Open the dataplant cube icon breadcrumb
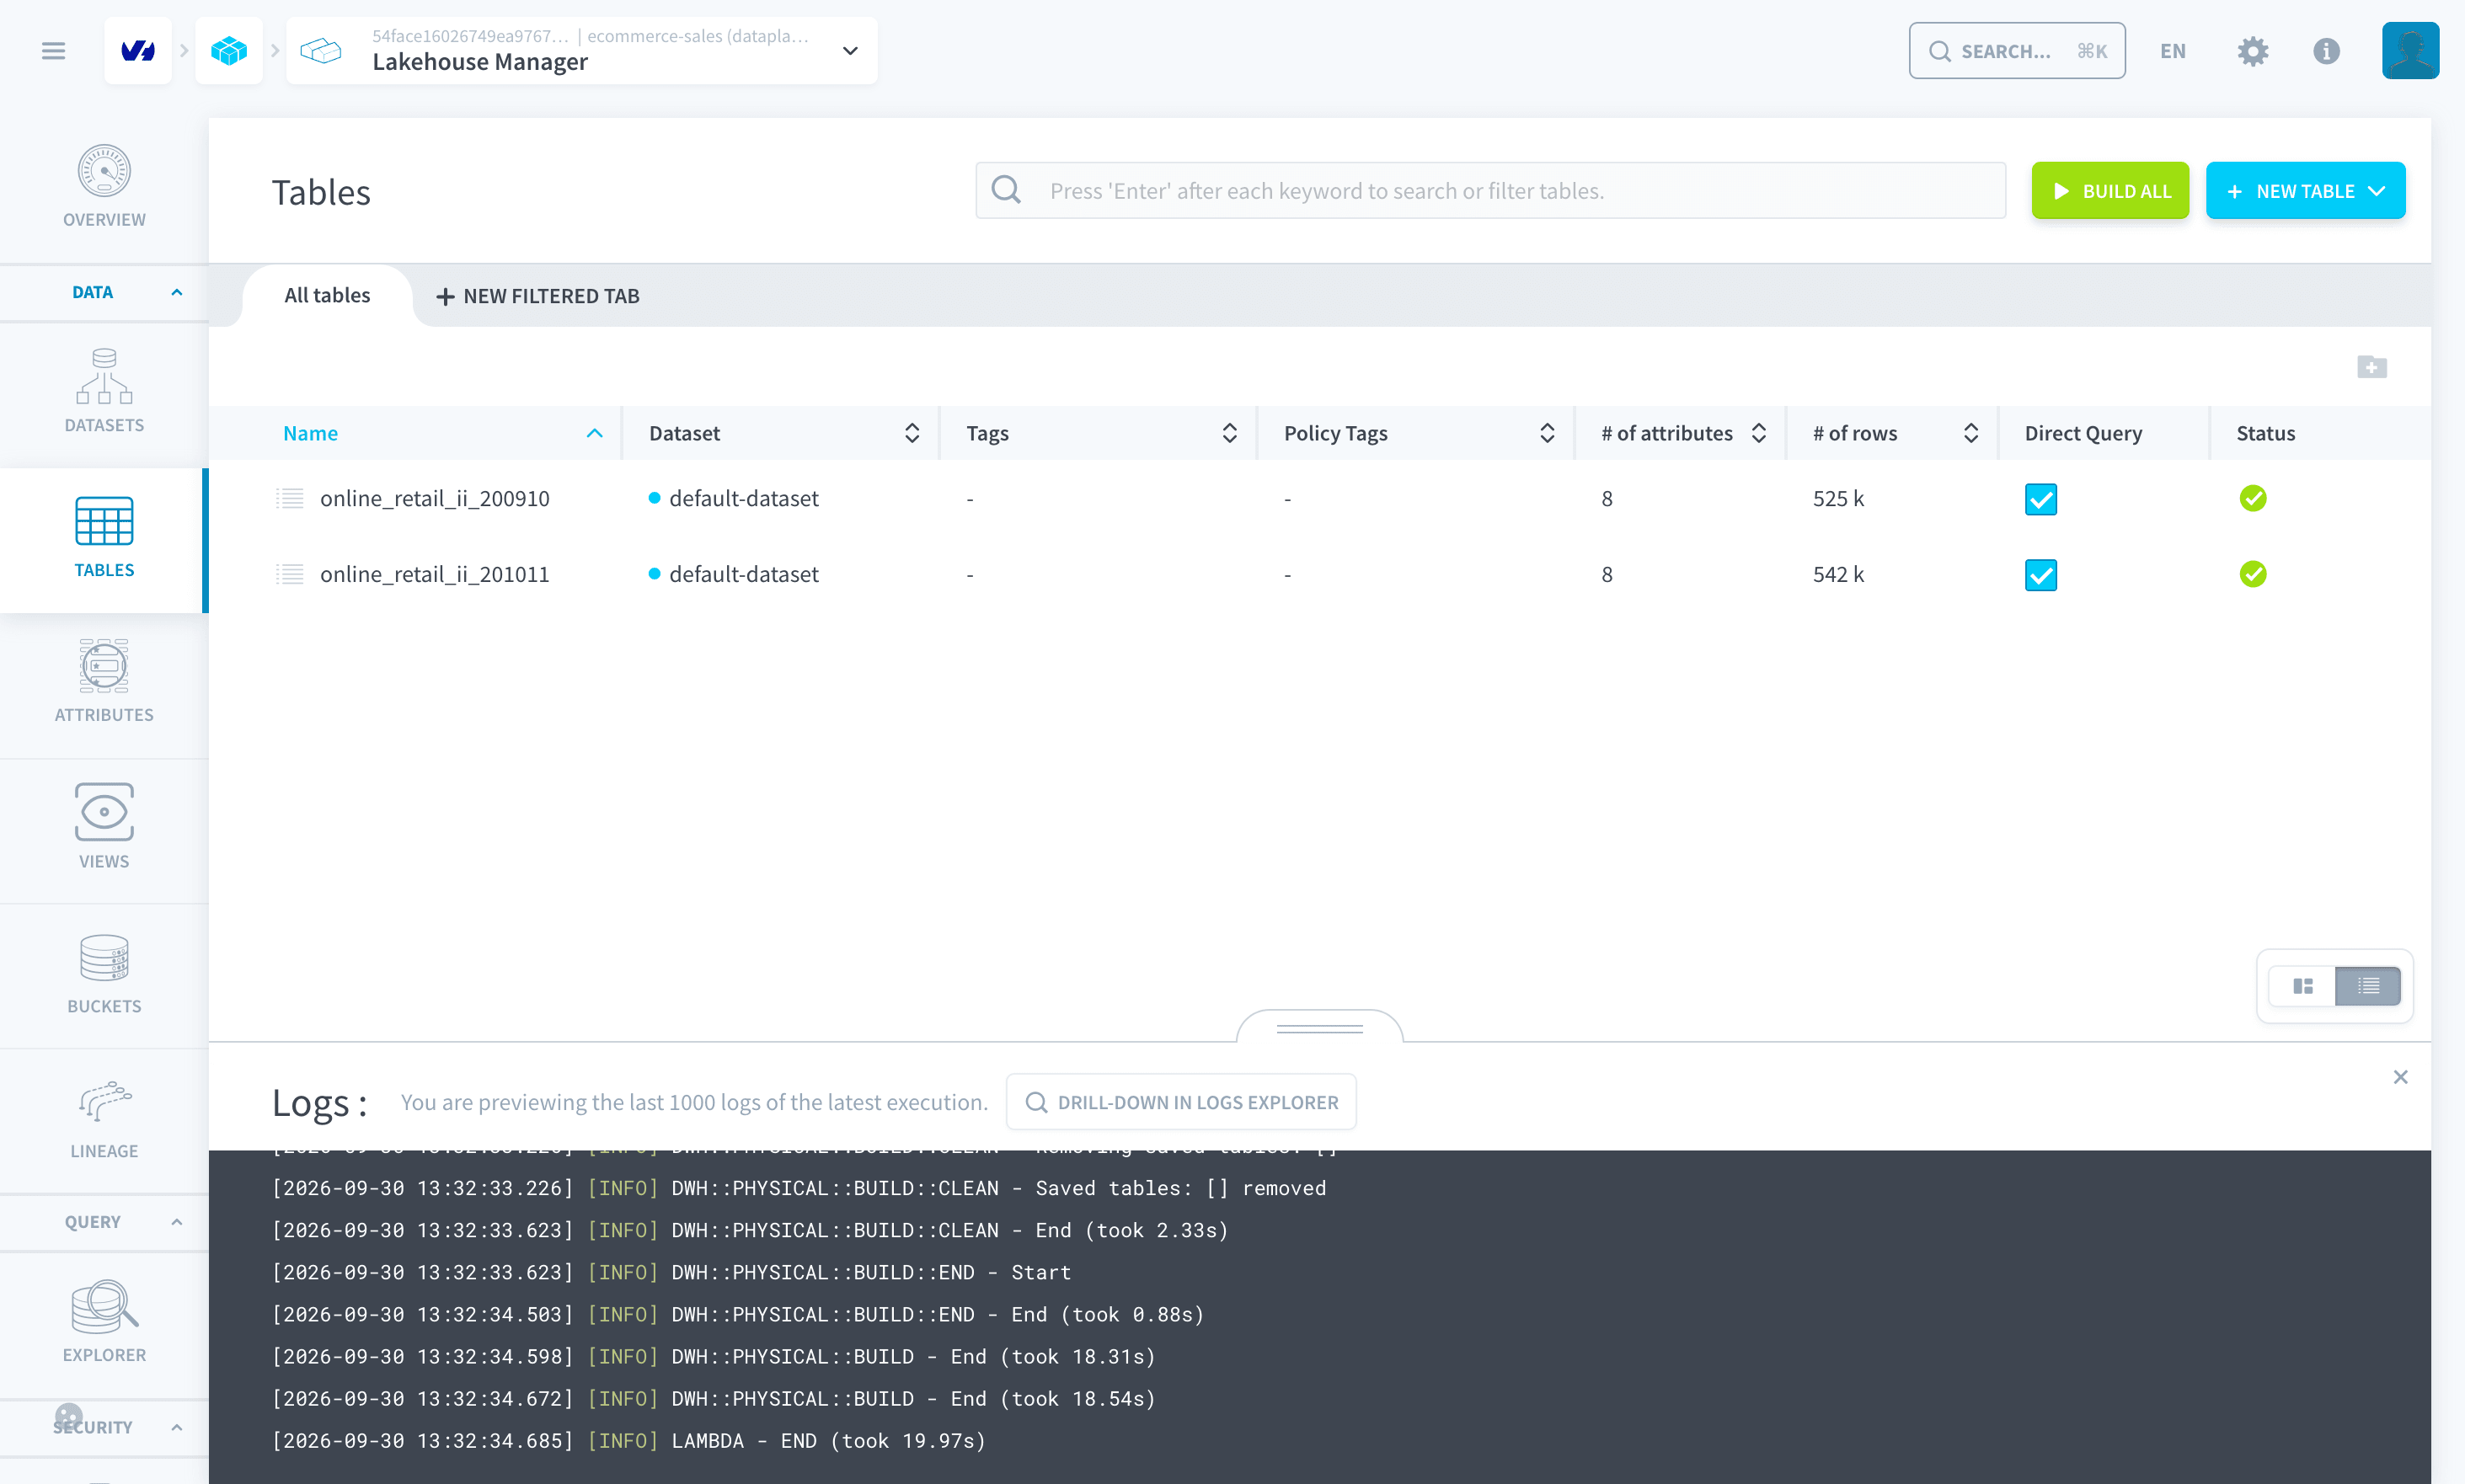2465x1484 pixels. (229, 51)
